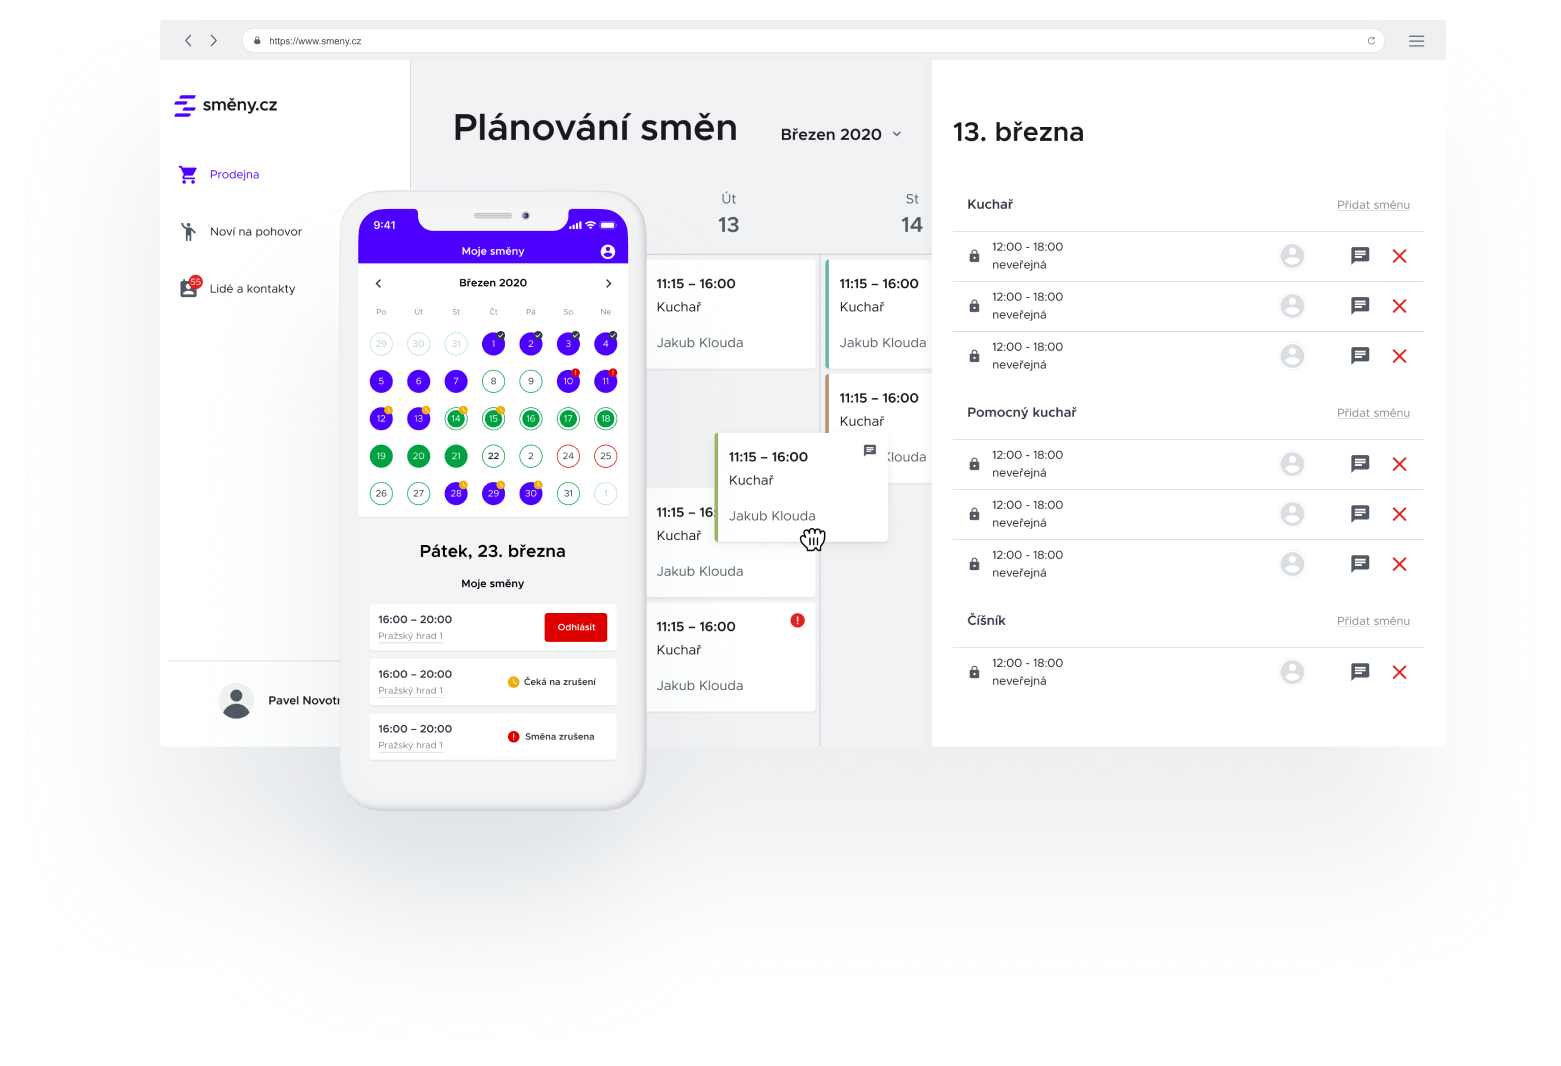Click the směny.cz logo

click(226, 105)
